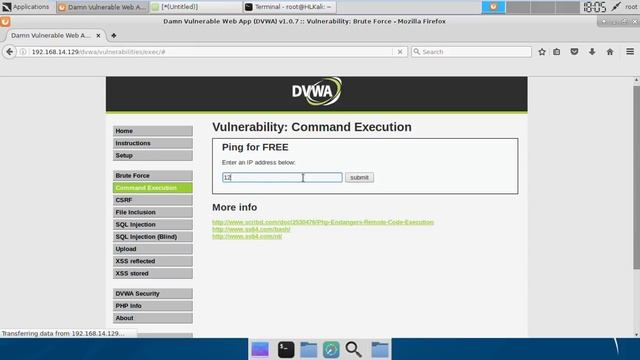Open DVWA Security settings

pyautogui.click(x=153, y=293)
